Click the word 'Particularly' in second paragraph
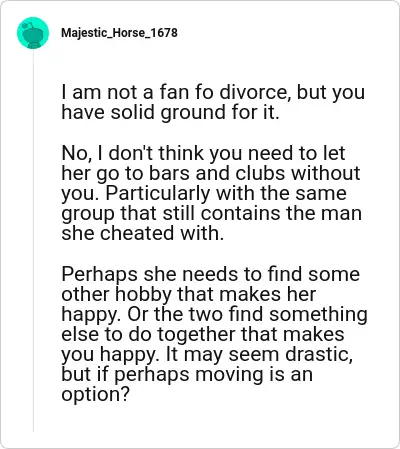 (x=158, y=193)
